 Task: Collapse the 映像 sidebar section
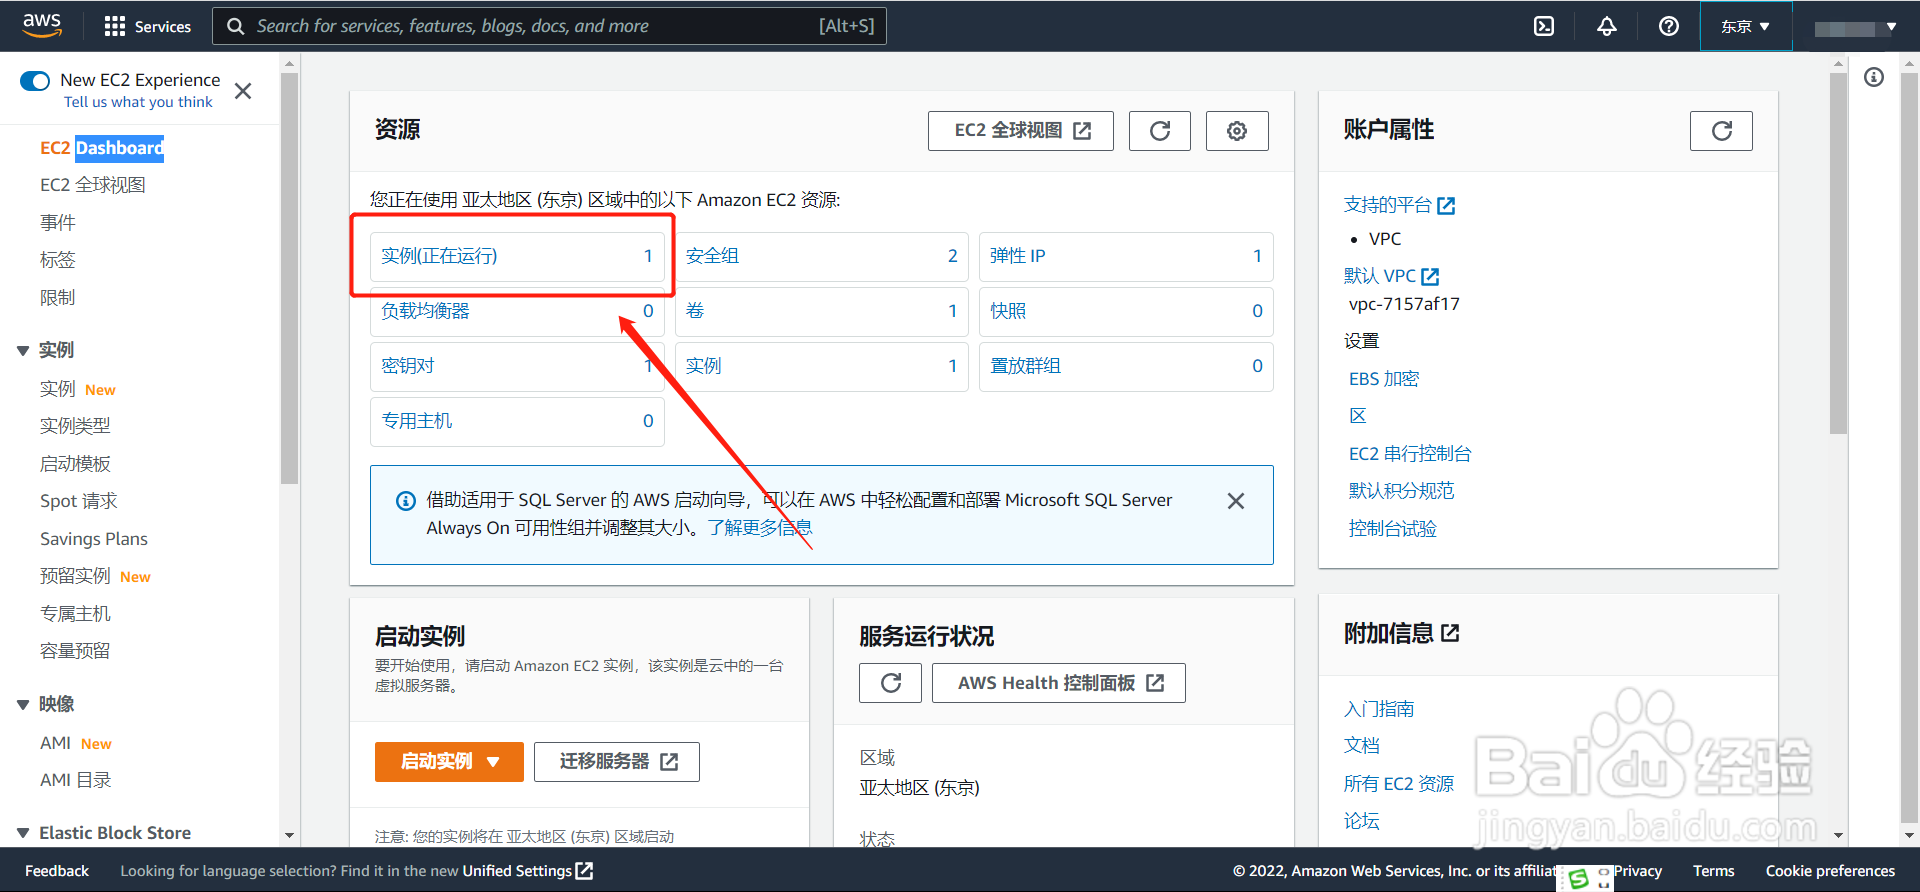(x=23, y=705)
